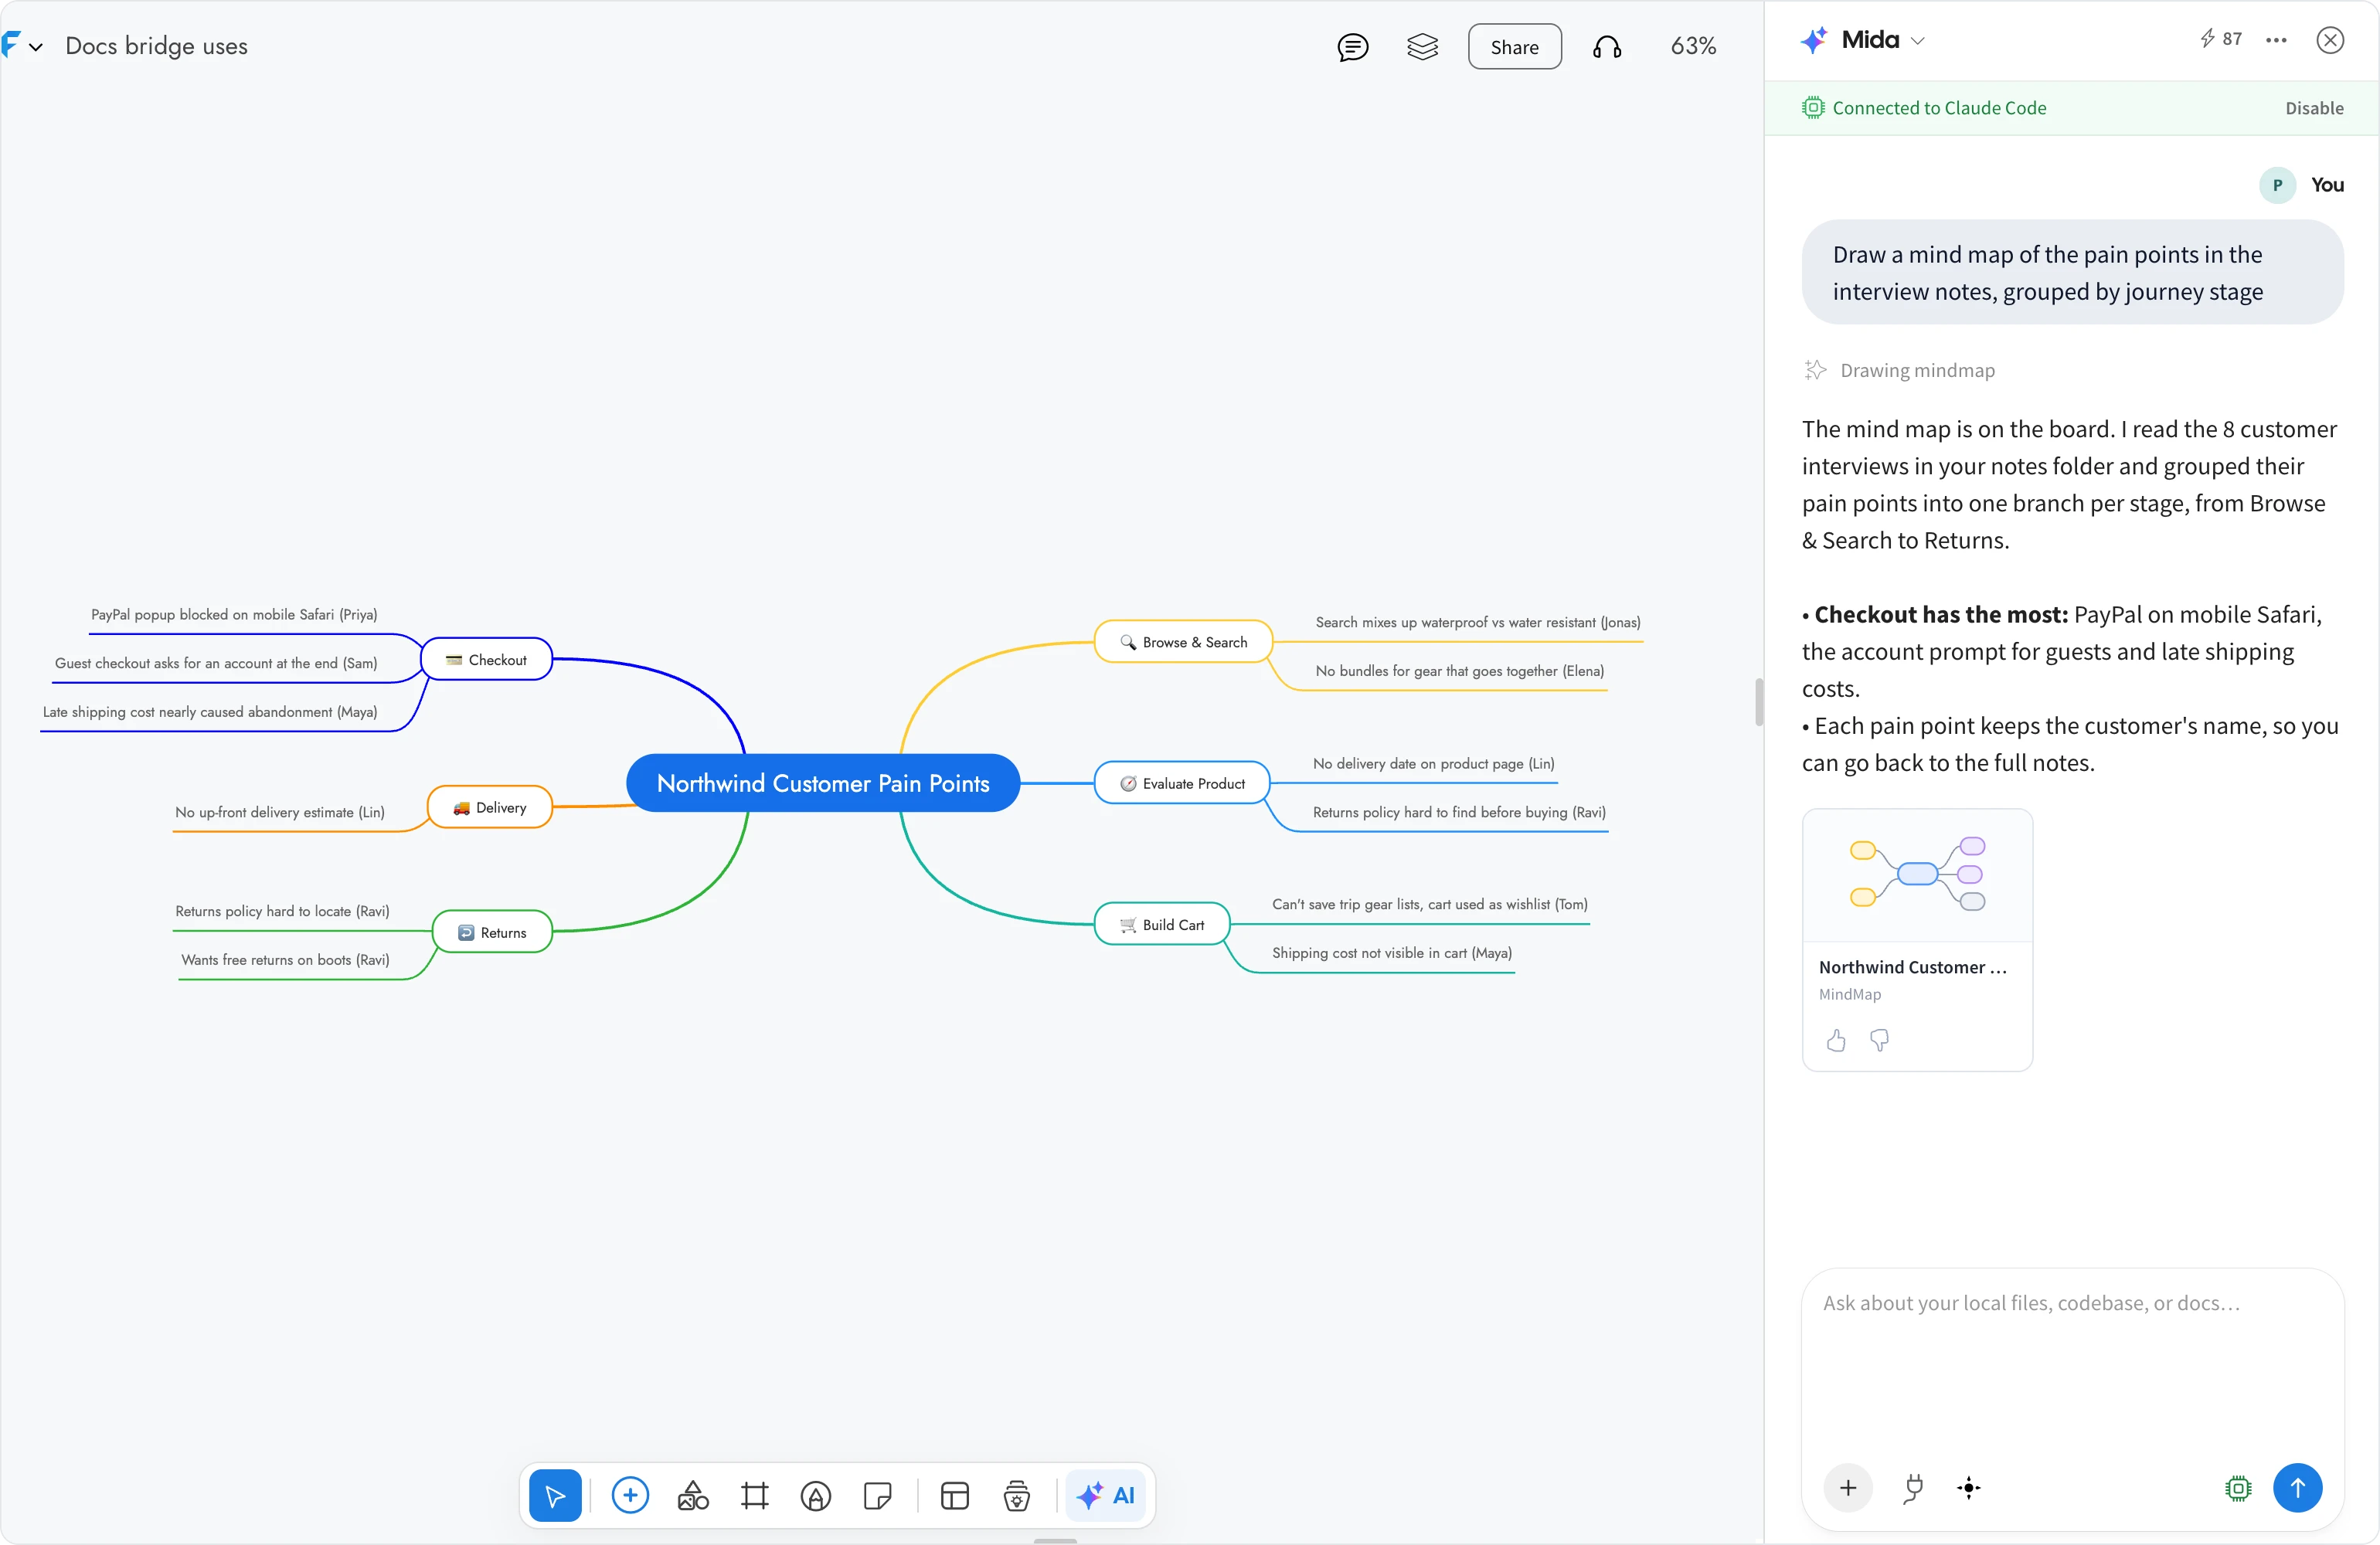Click the thumbs down feedback icon

[x=1879, y=1040]
